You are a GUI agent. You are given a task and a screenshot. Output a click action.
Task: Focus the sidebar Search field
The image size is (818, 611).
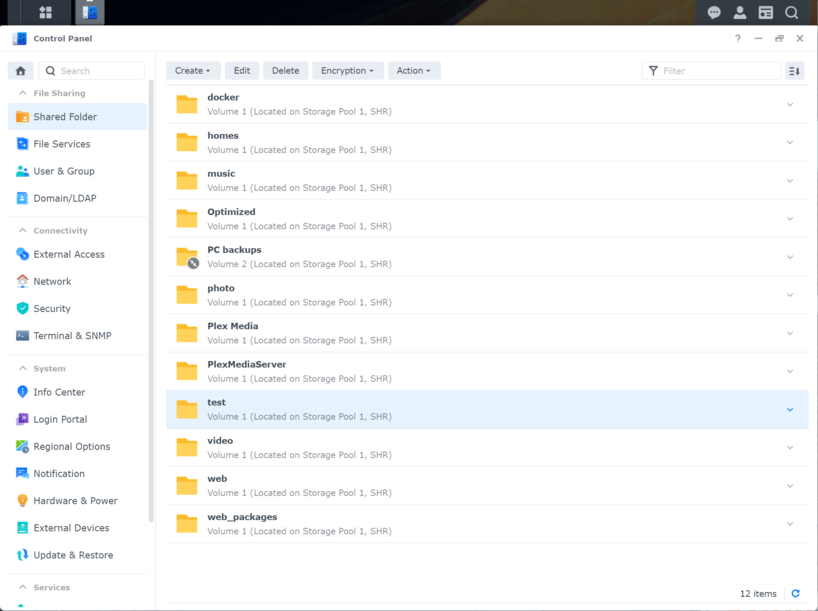click(92, 71)
